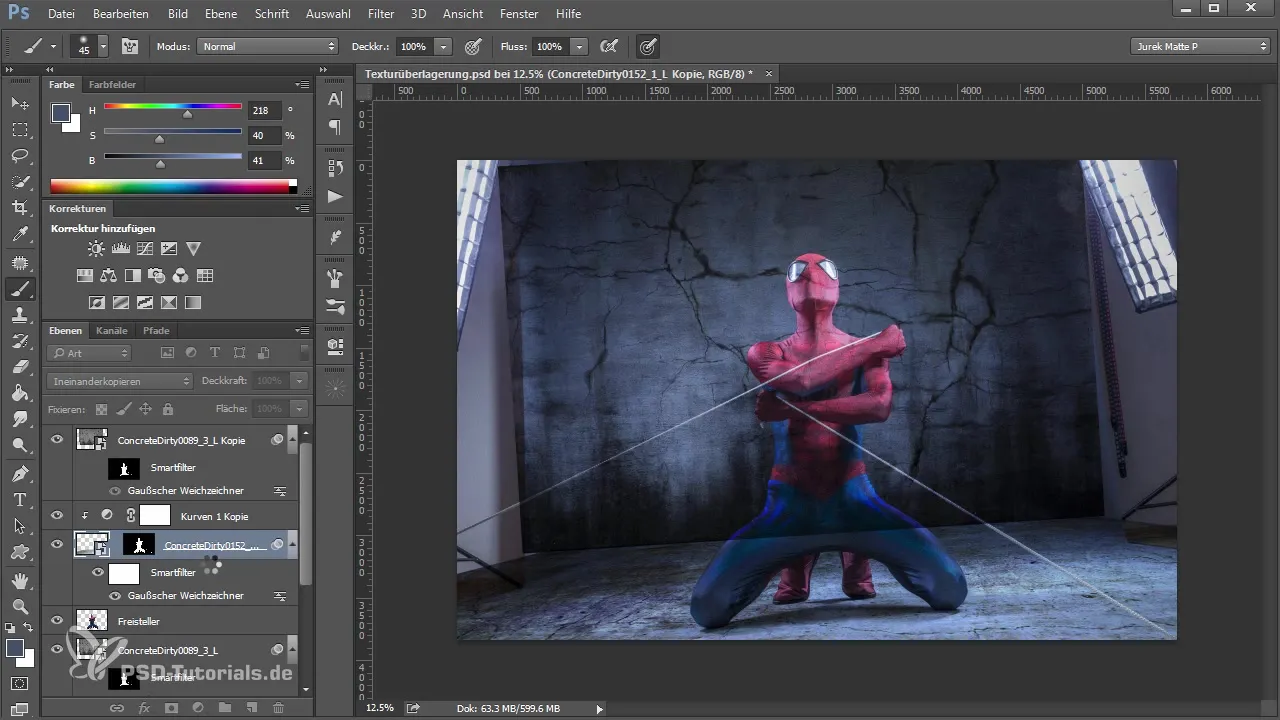Select the Zoom tool in toolbox

tap(20, 606)
